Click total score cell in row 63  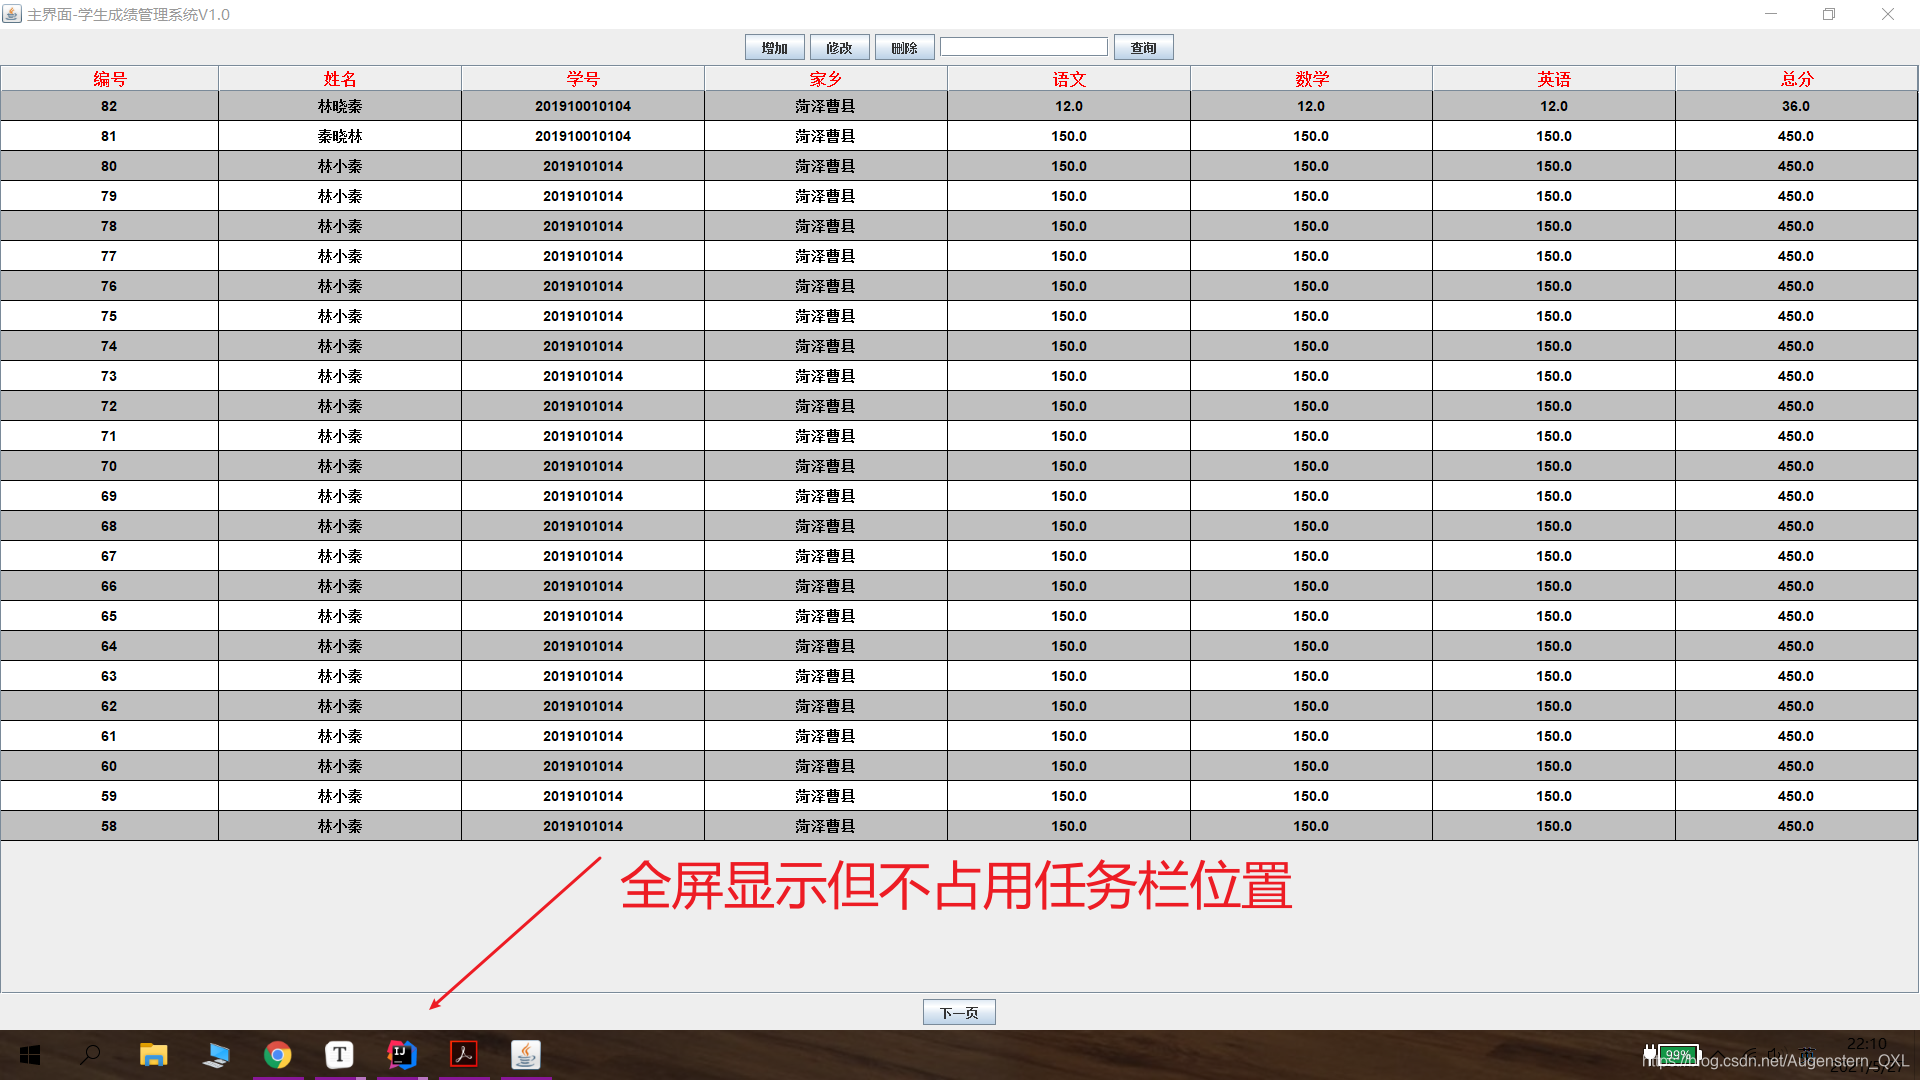coord(1796,676)
